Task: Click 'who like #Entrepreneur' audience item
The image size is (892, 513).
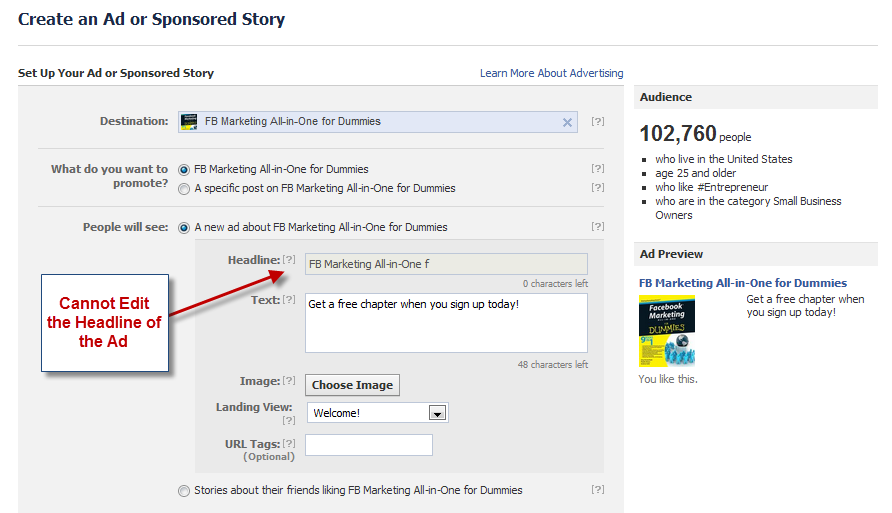Action: point(711,187)
